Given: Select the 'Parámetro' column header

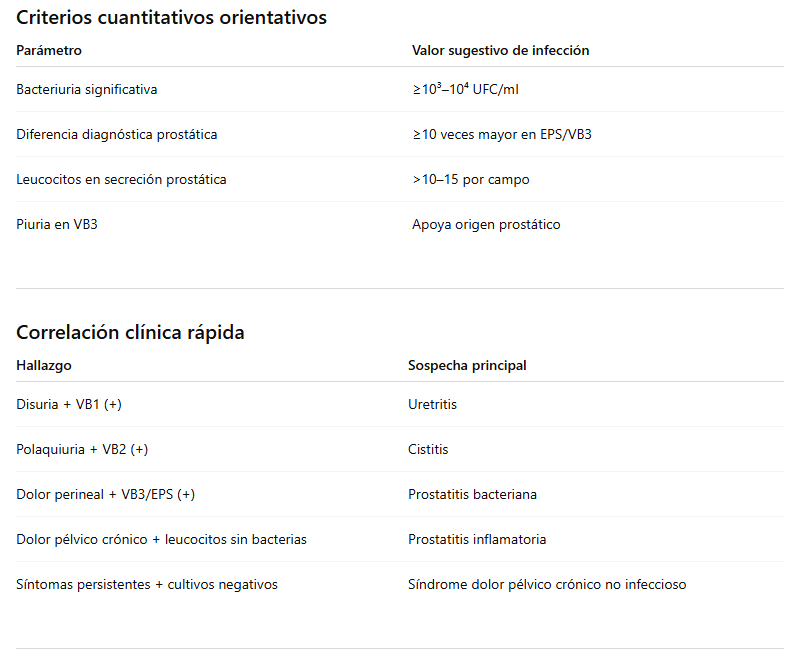Looking at the screenshot, I should (x=49, y=50).
